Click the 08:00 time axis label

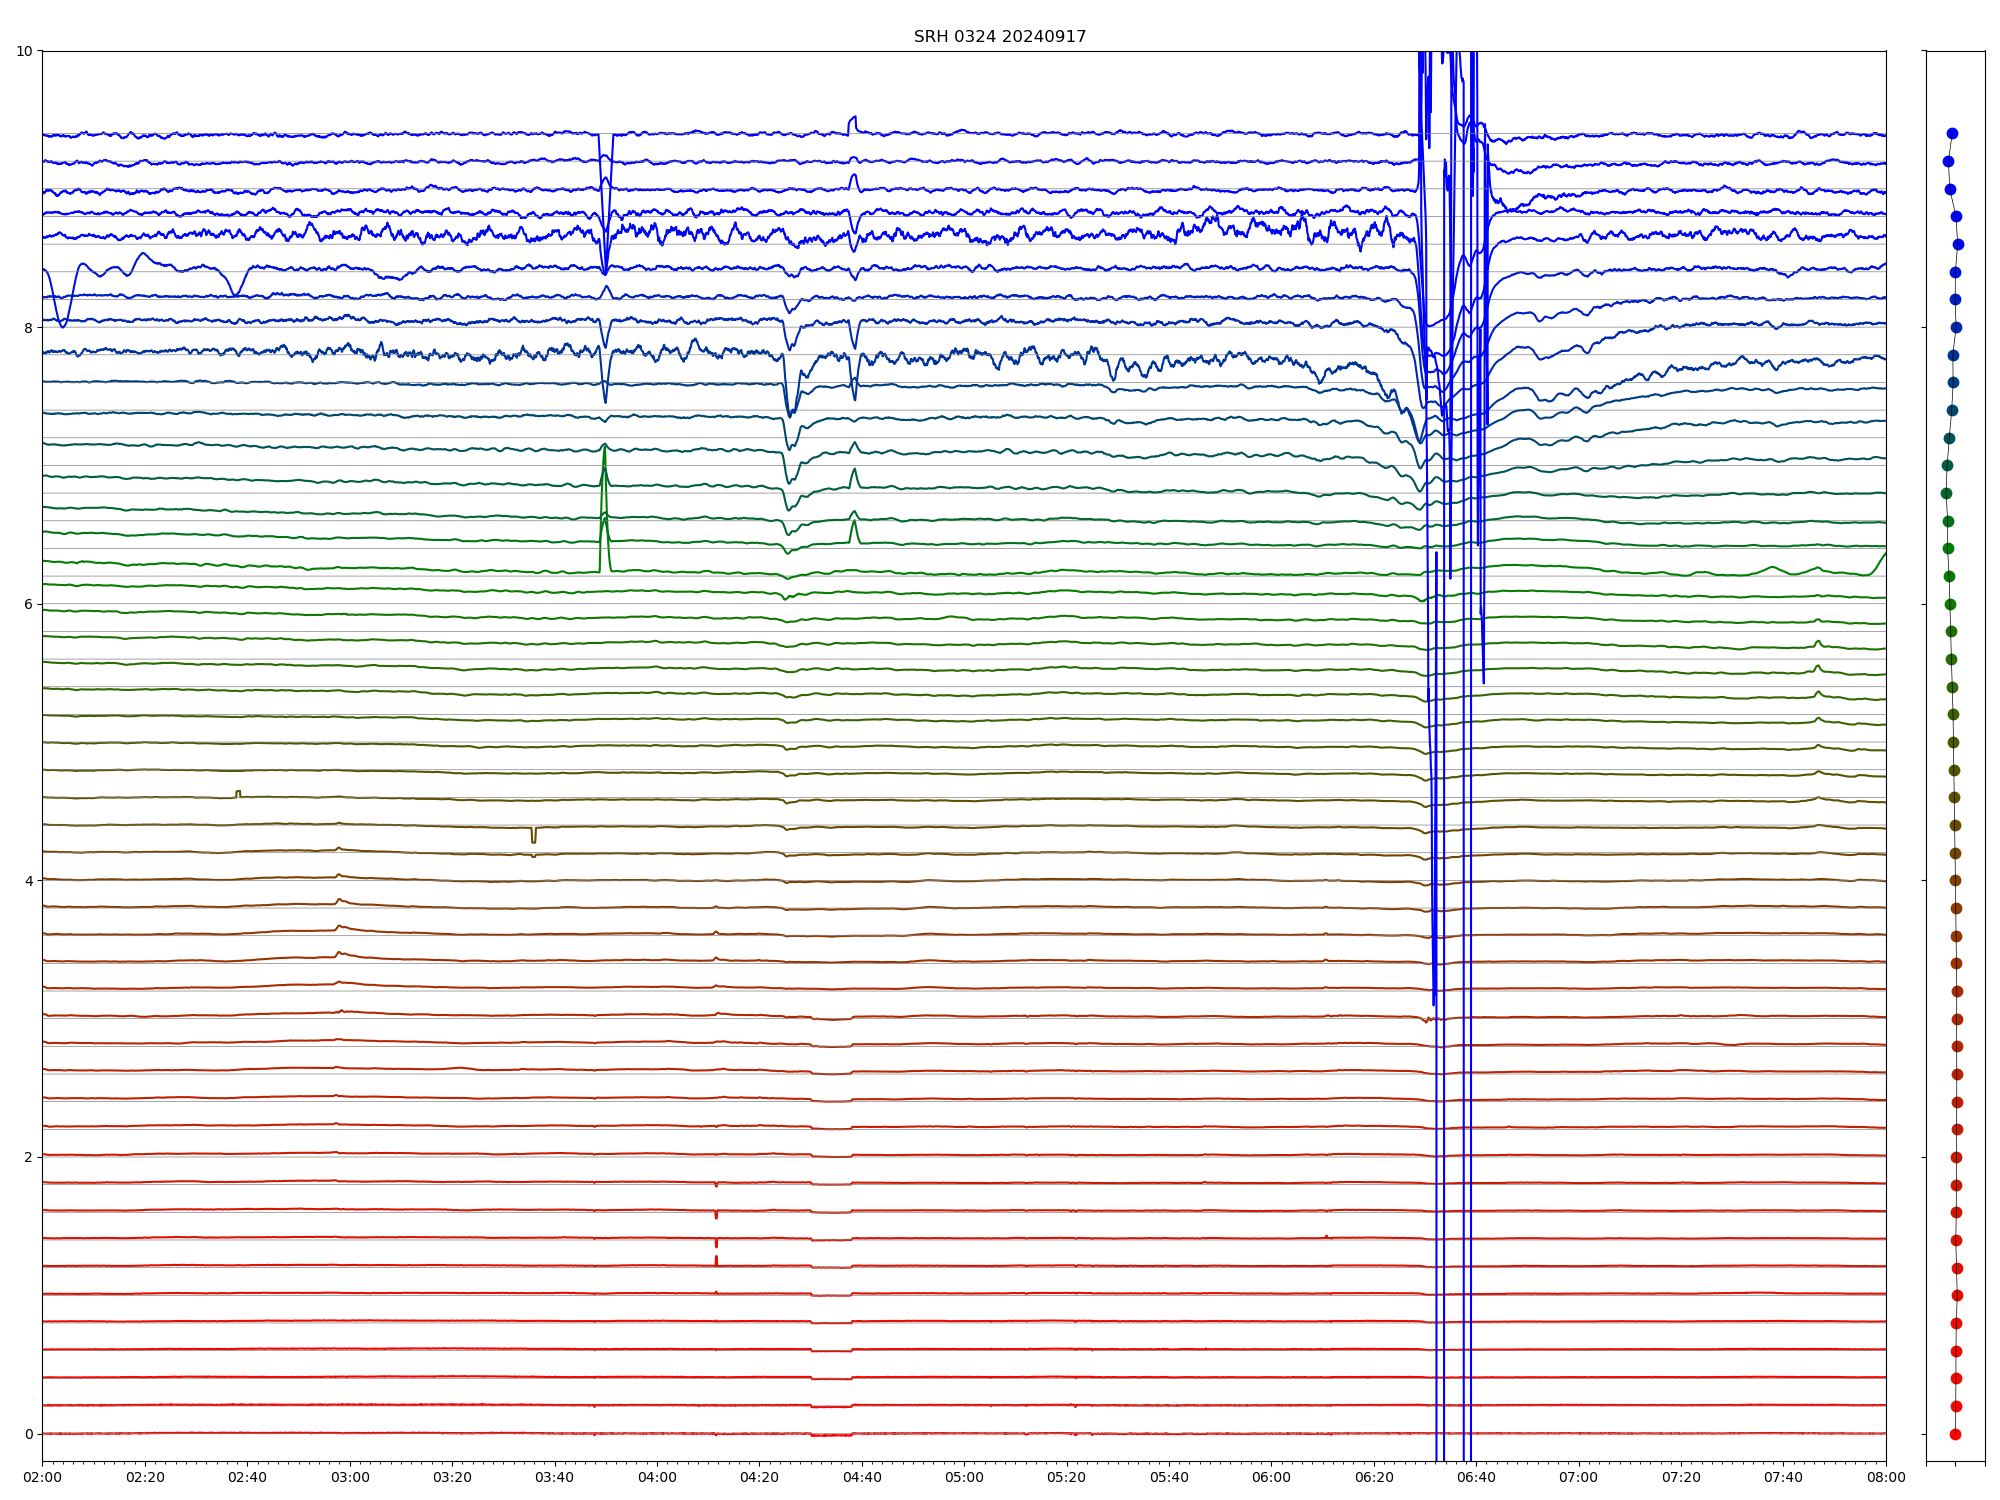[x=1886, y=1478]
